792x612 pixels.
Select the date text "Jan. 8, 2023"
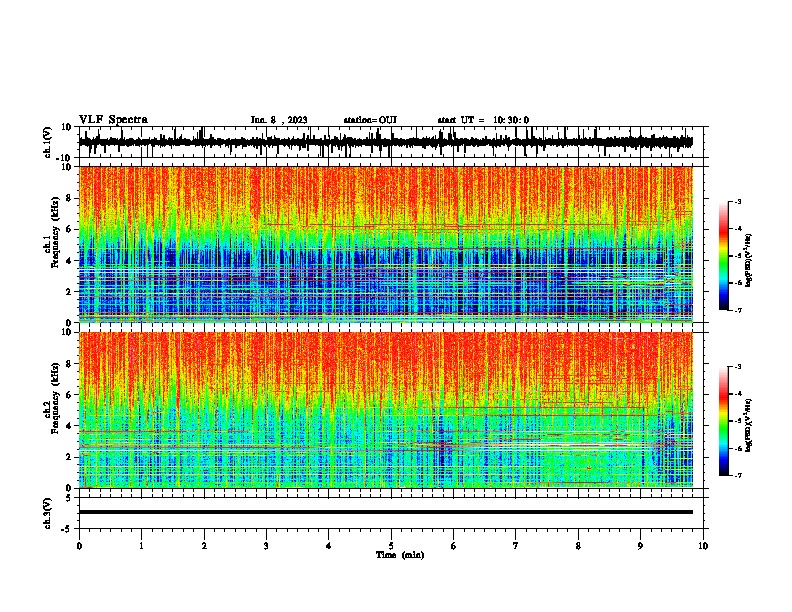pyautogui.click(x=279, y=120)
